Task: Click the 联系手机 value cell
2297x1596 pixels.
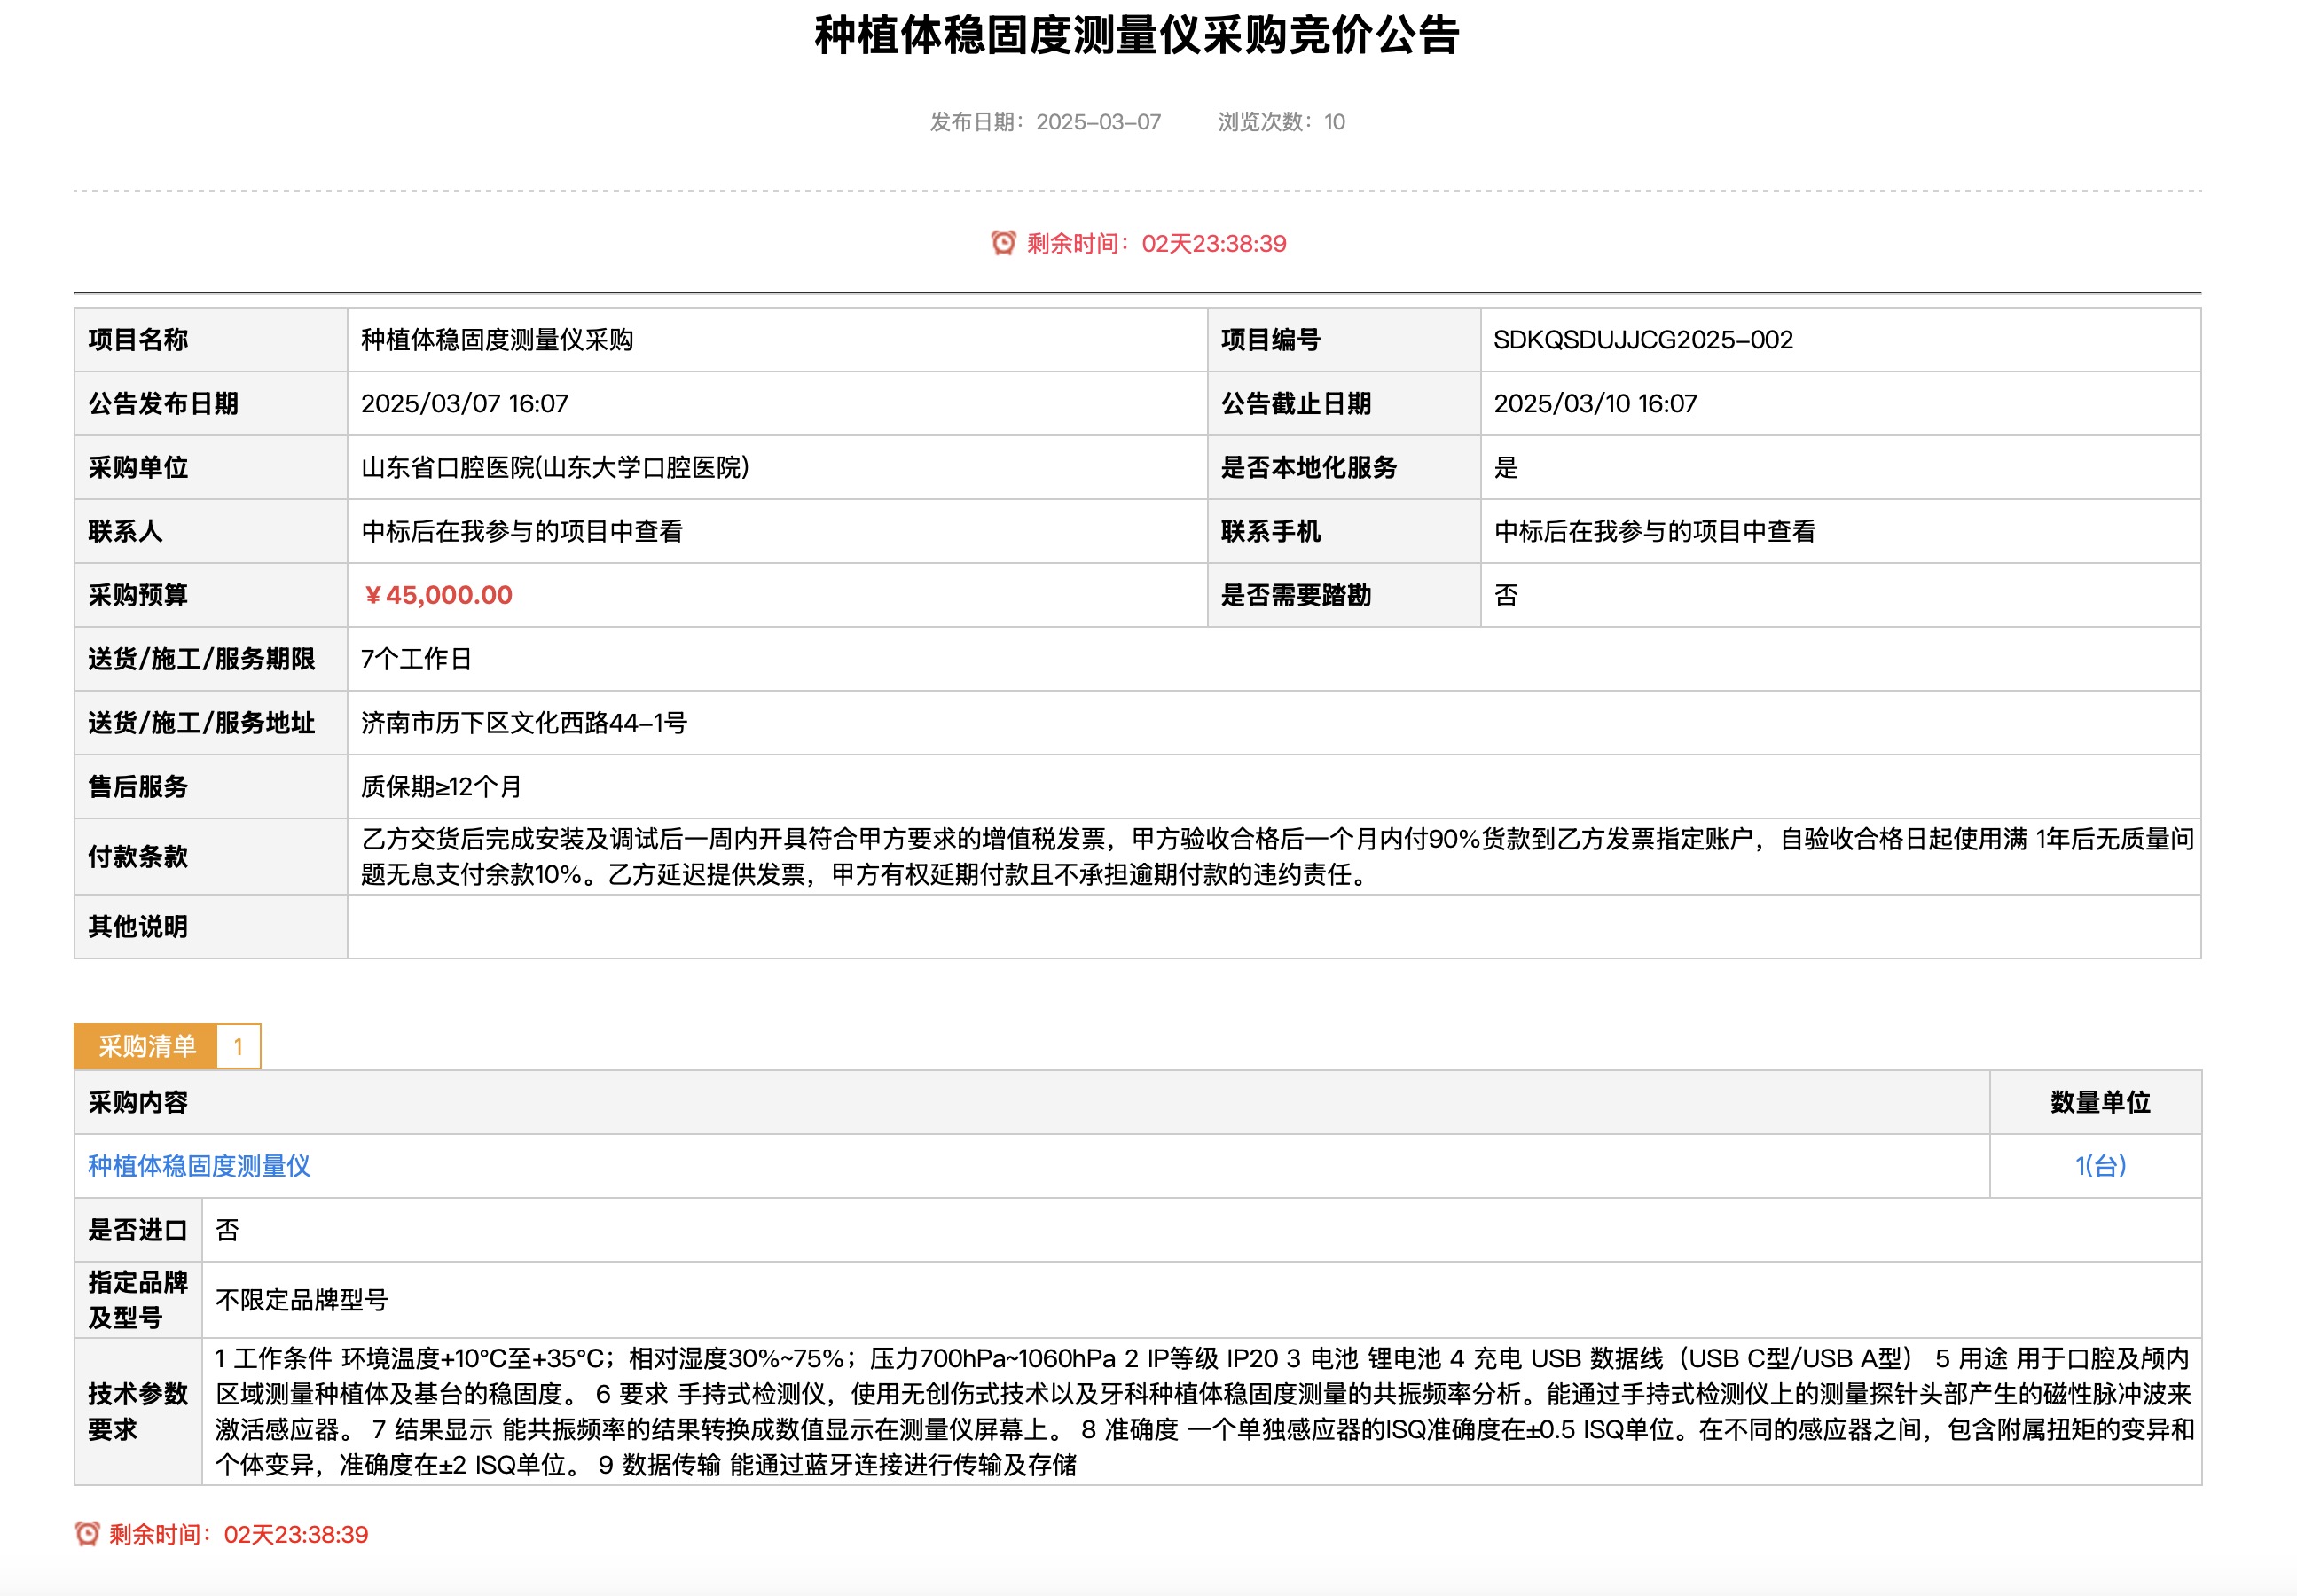Action: click(x=1654, y=532)
